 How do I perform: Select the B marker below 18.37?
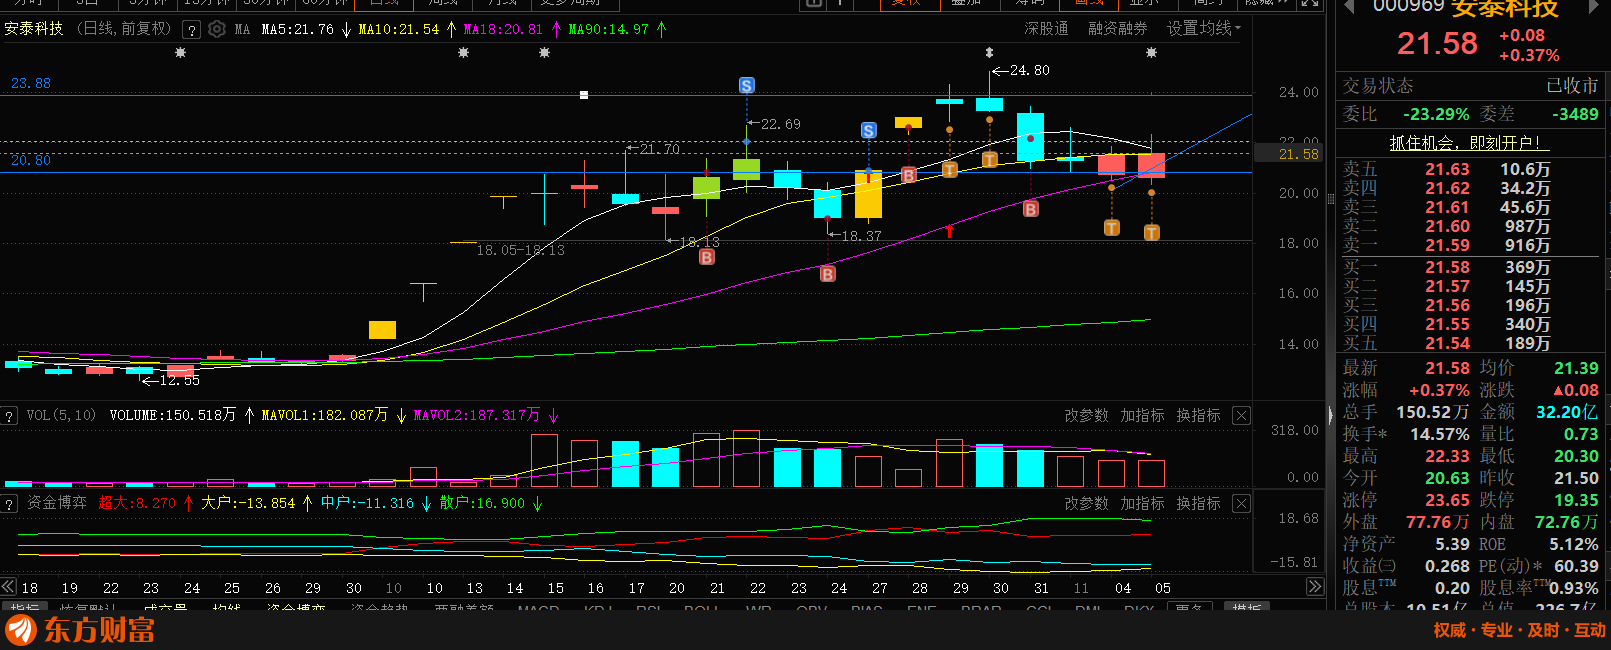pos(828,274)
